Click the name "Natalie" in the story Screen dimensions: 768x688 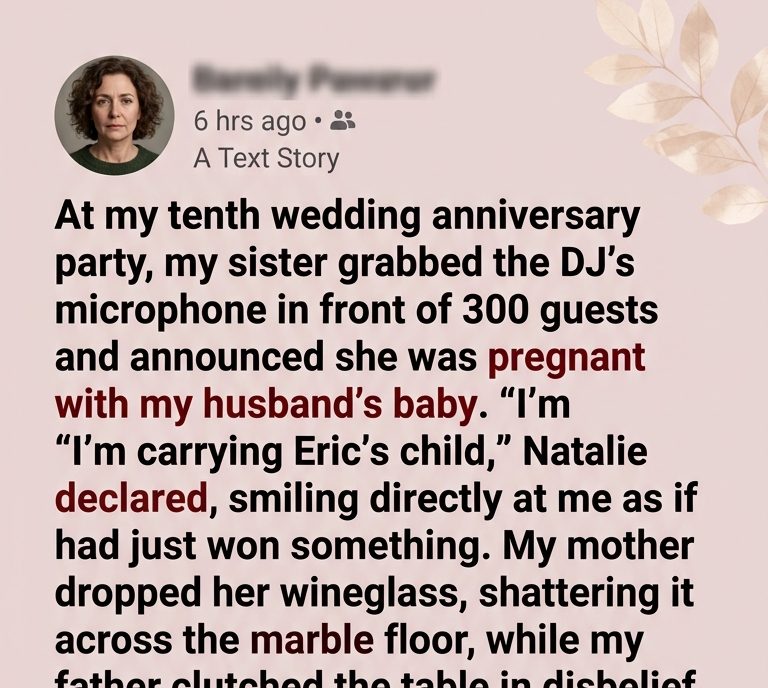584,452
